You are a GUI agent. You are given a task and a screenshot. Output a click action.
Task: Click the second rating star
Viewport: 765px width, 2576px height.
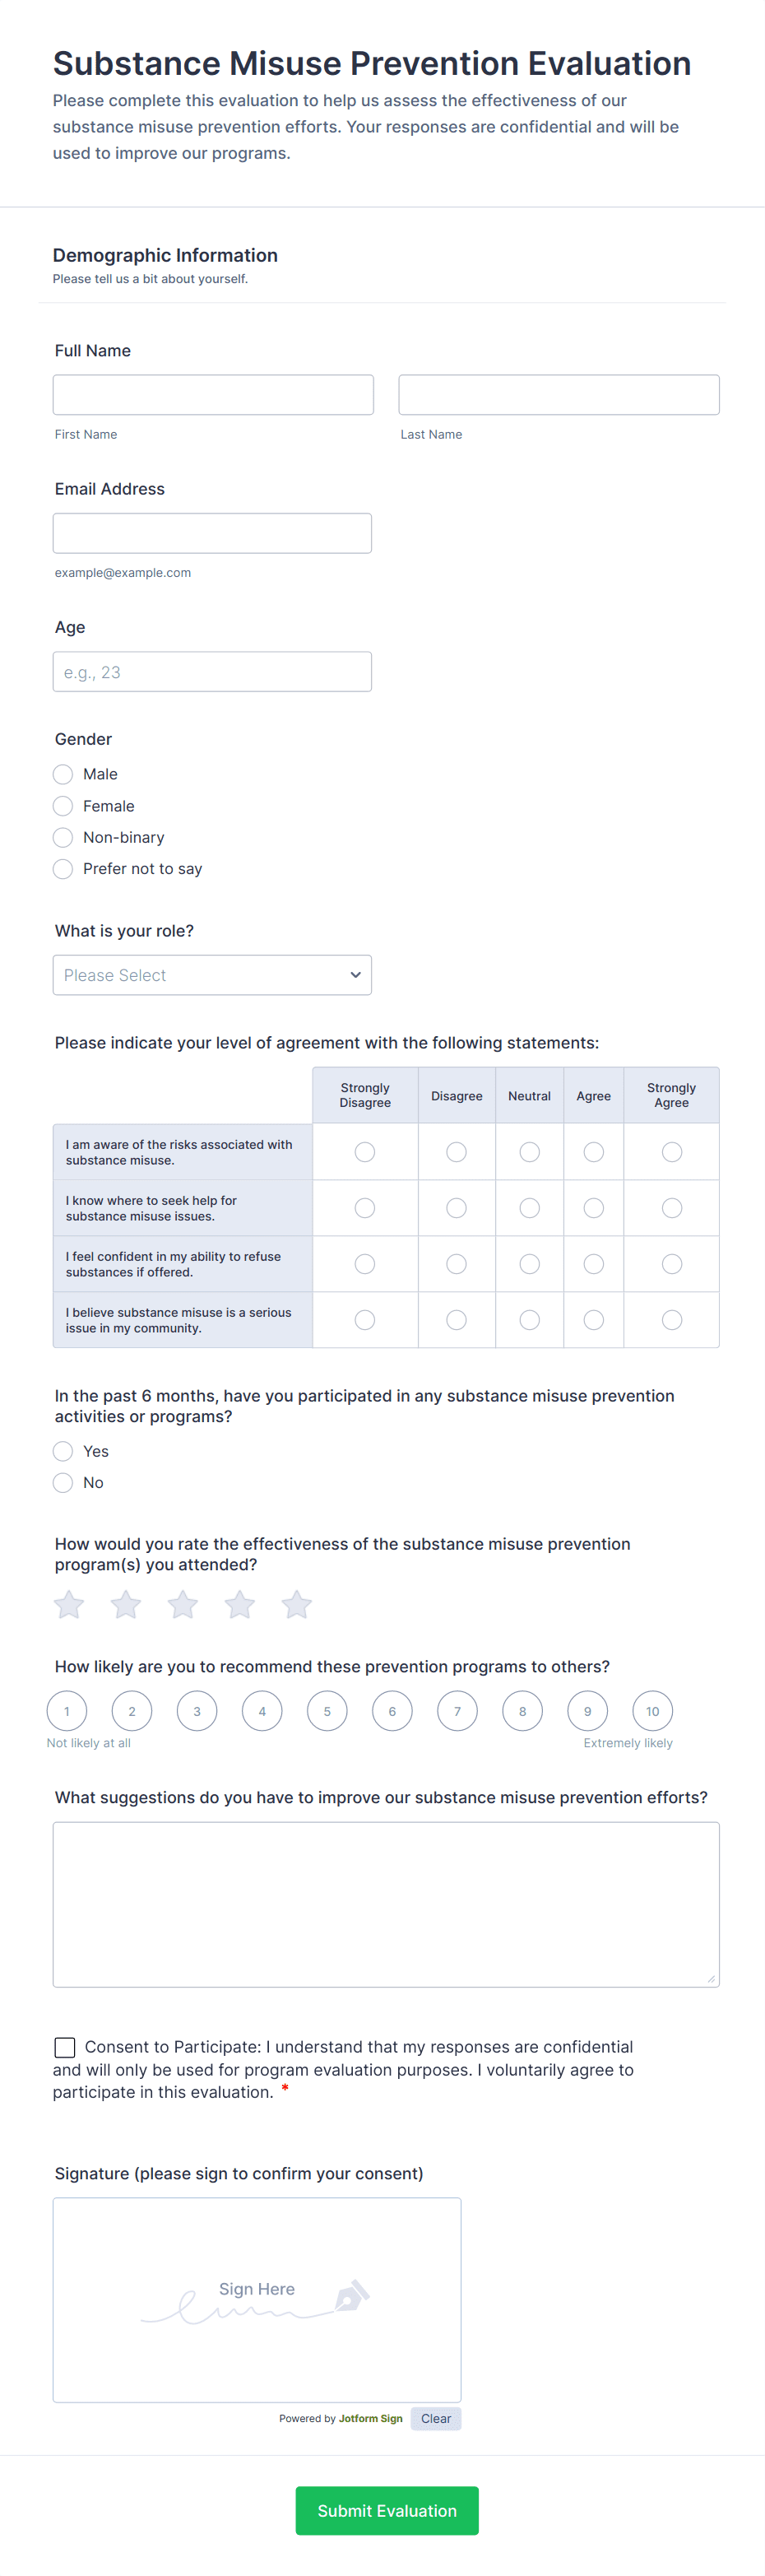point(126,1605)
